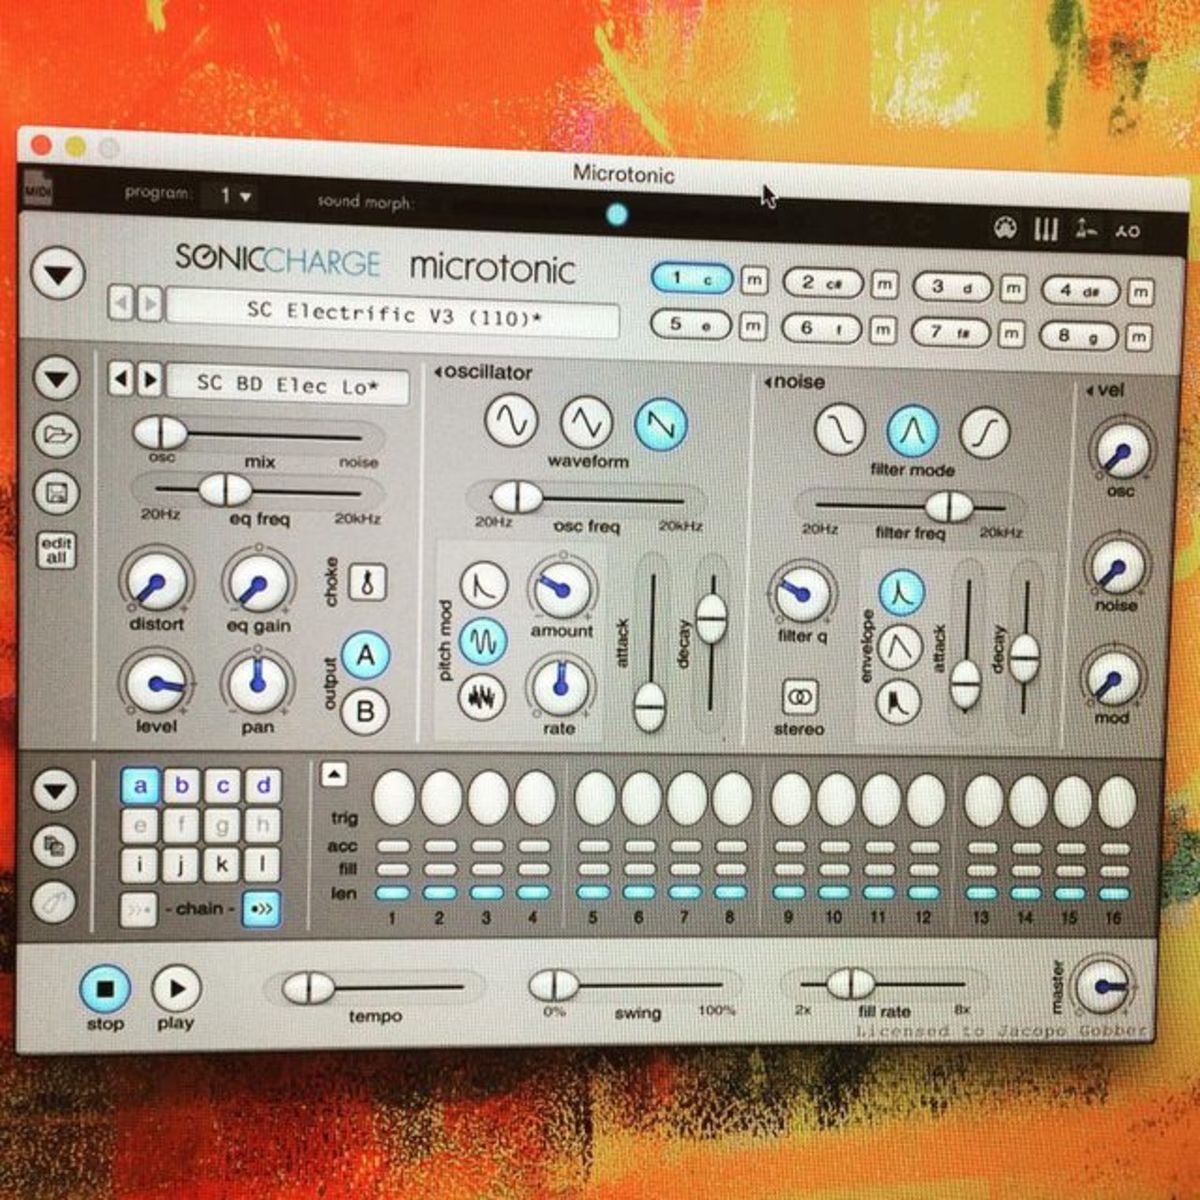Viewport: 1200px width, 1200px height.
Task: Open the drum patch menu arrow
Action: (57, 379)
